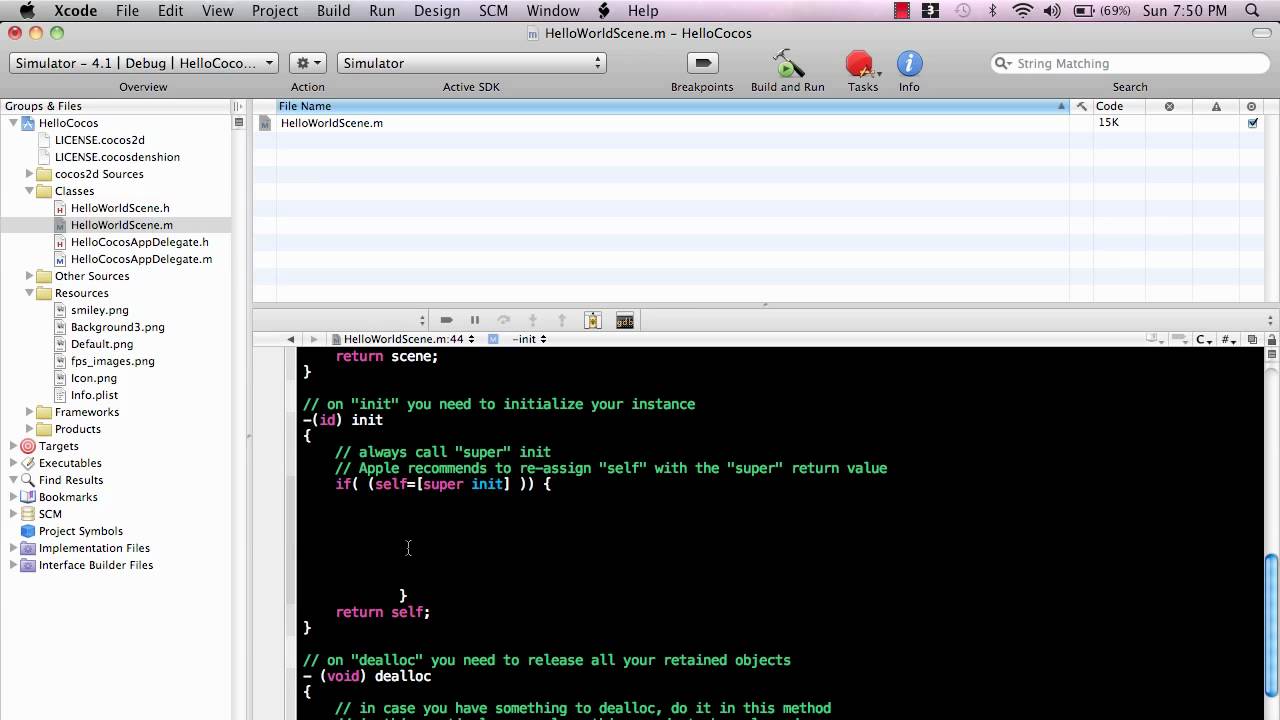Go forward with the editor history arrow
The image size is (1280, 720).
(313, 339)
